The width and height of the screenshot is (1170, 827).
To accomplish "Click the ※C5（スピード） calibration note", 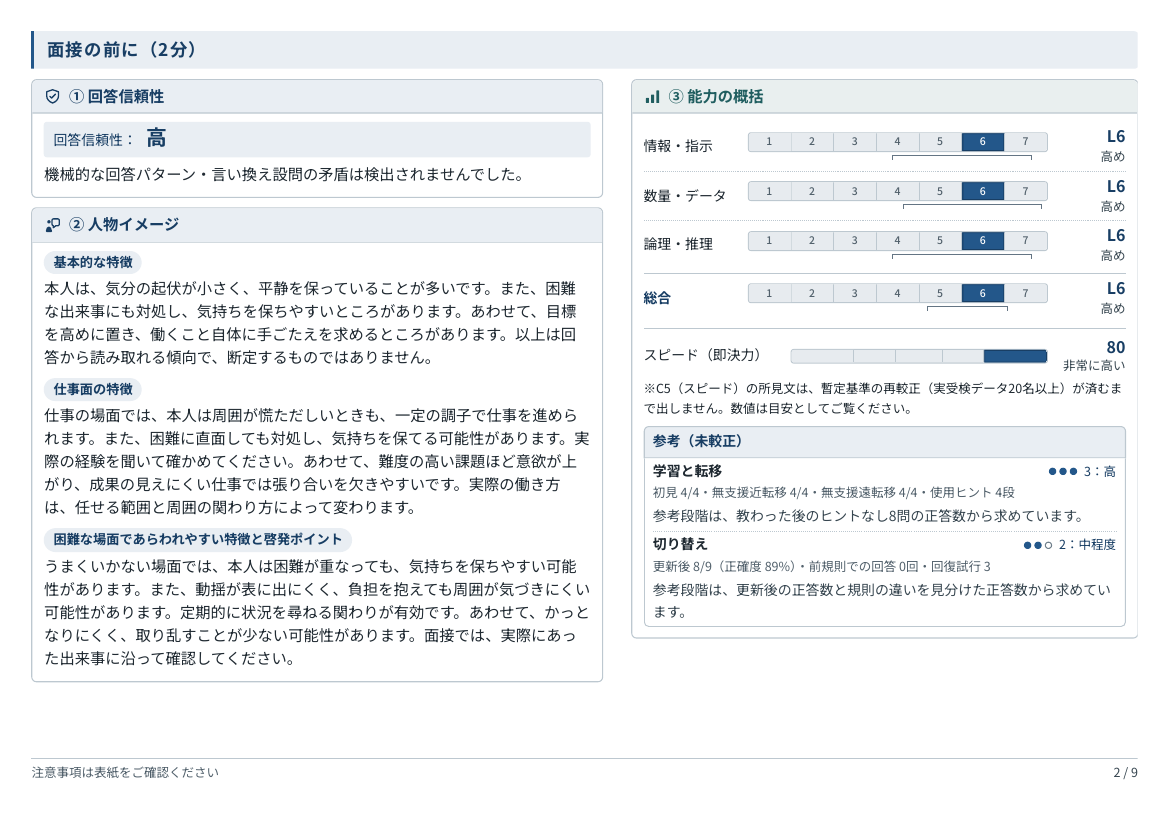I will coord(883,399).
